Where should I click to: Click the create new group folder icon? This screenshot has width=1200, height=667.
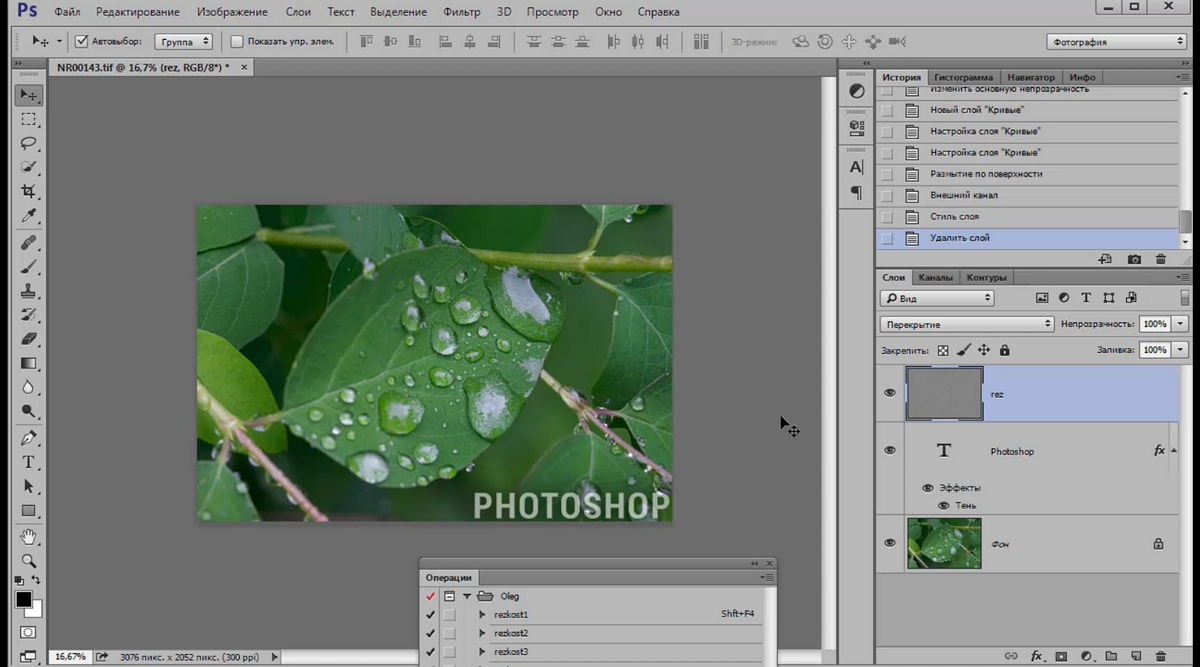tap(1109, 657)
